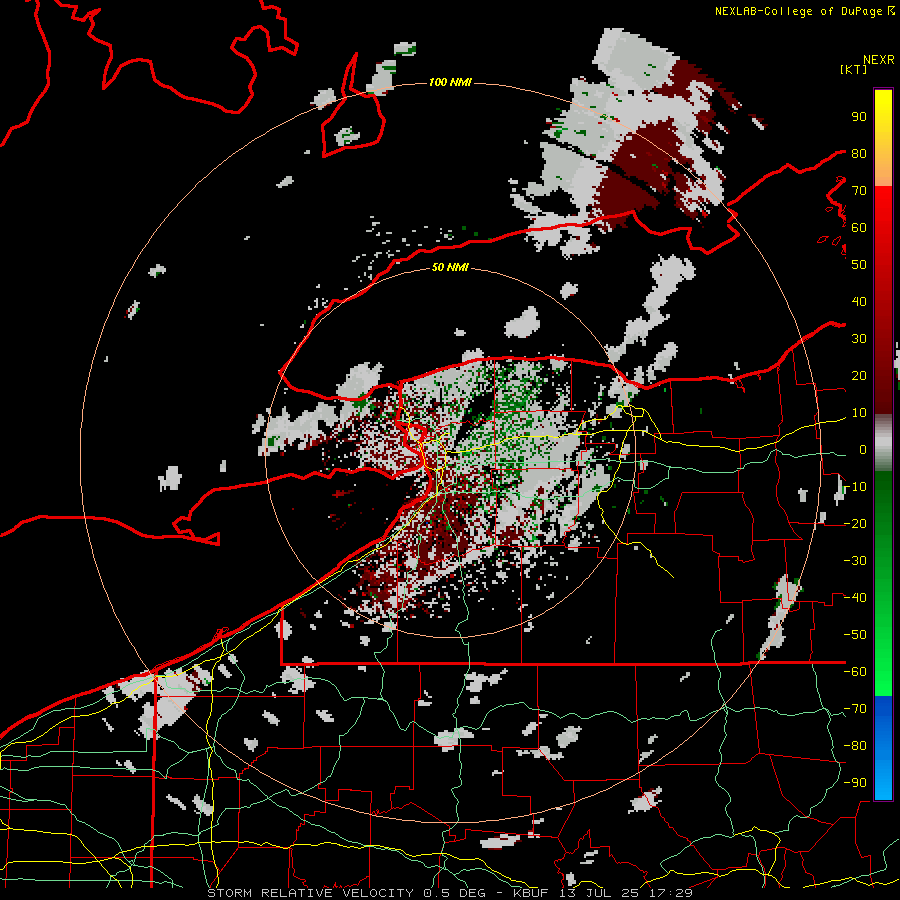Click the 100 NMI range ring label

[x=450, y=82]
